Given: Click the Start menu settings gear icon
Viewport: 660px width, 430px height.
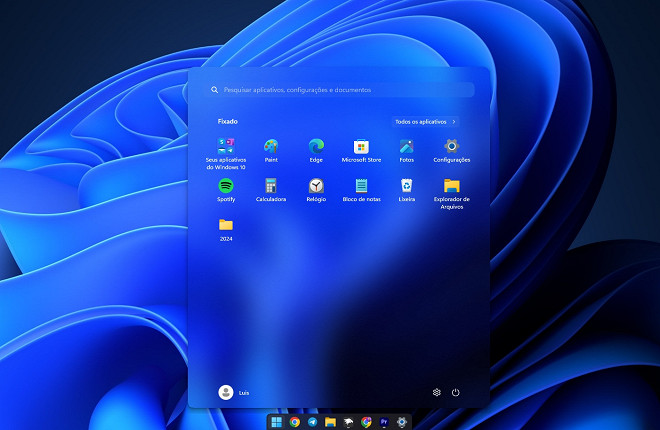Looking at the screenshot, I should [436, 392].
